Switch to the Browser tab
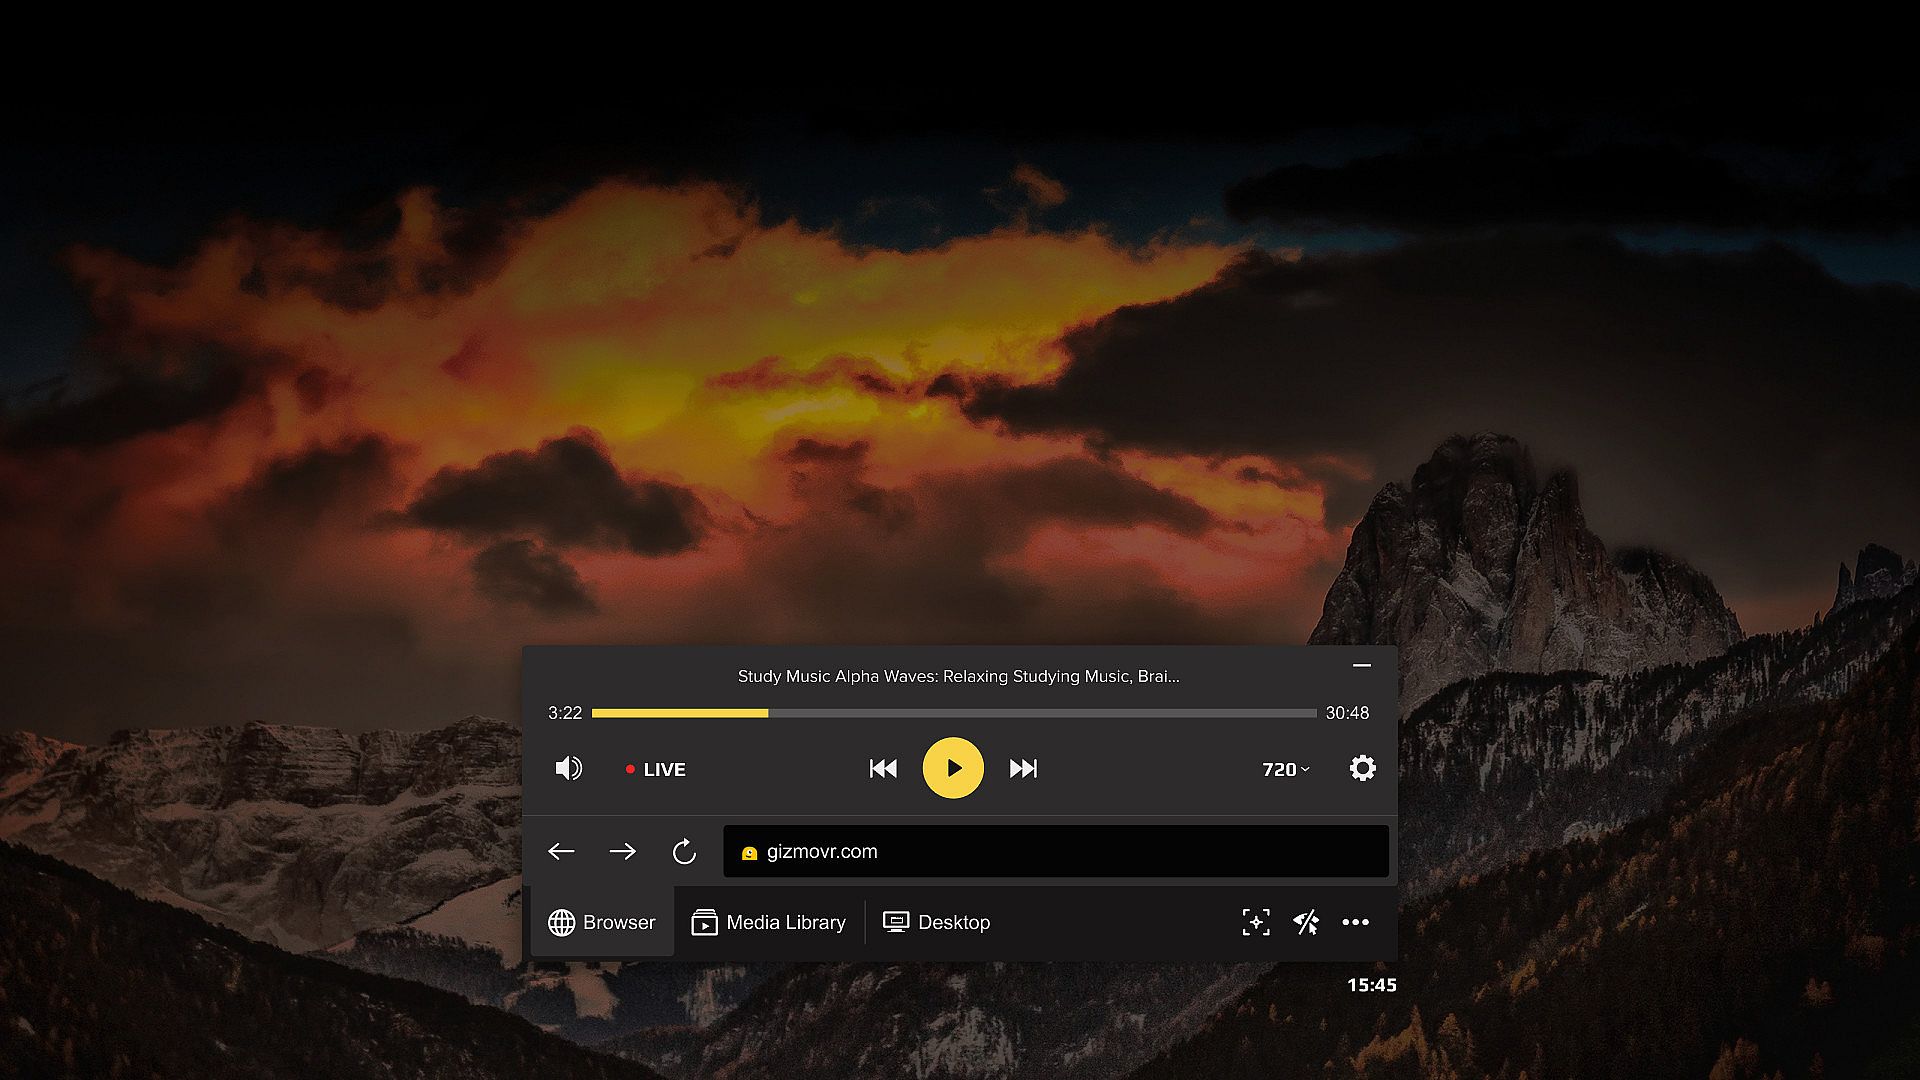This screenshot has width=1920, height=1080. coord(602,922)
